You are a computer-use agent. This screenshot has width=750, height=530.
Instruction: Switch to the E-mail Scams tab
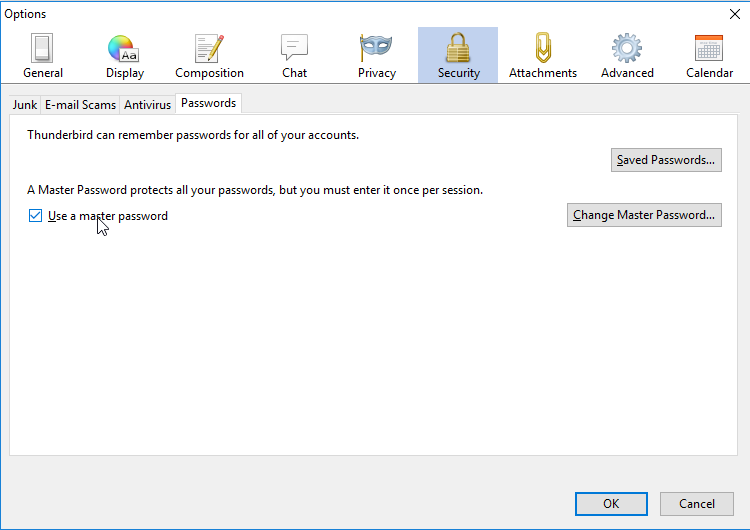click(x=80, y=105)
